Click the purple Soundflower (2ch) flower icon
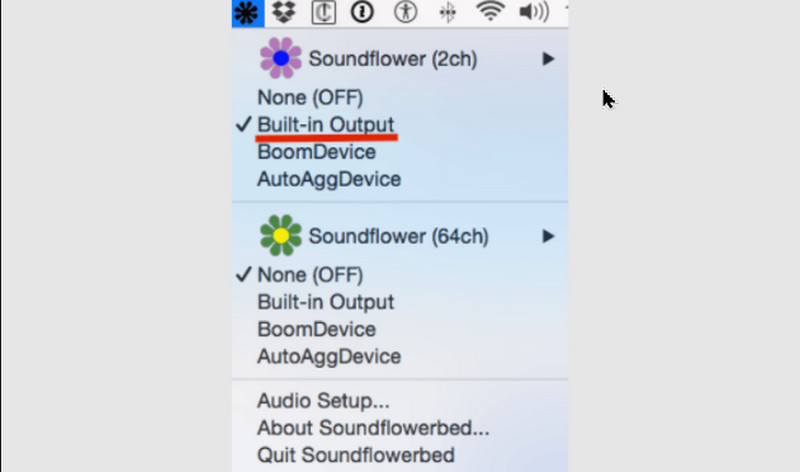800x472 pixels. click(x=280, y=59)
